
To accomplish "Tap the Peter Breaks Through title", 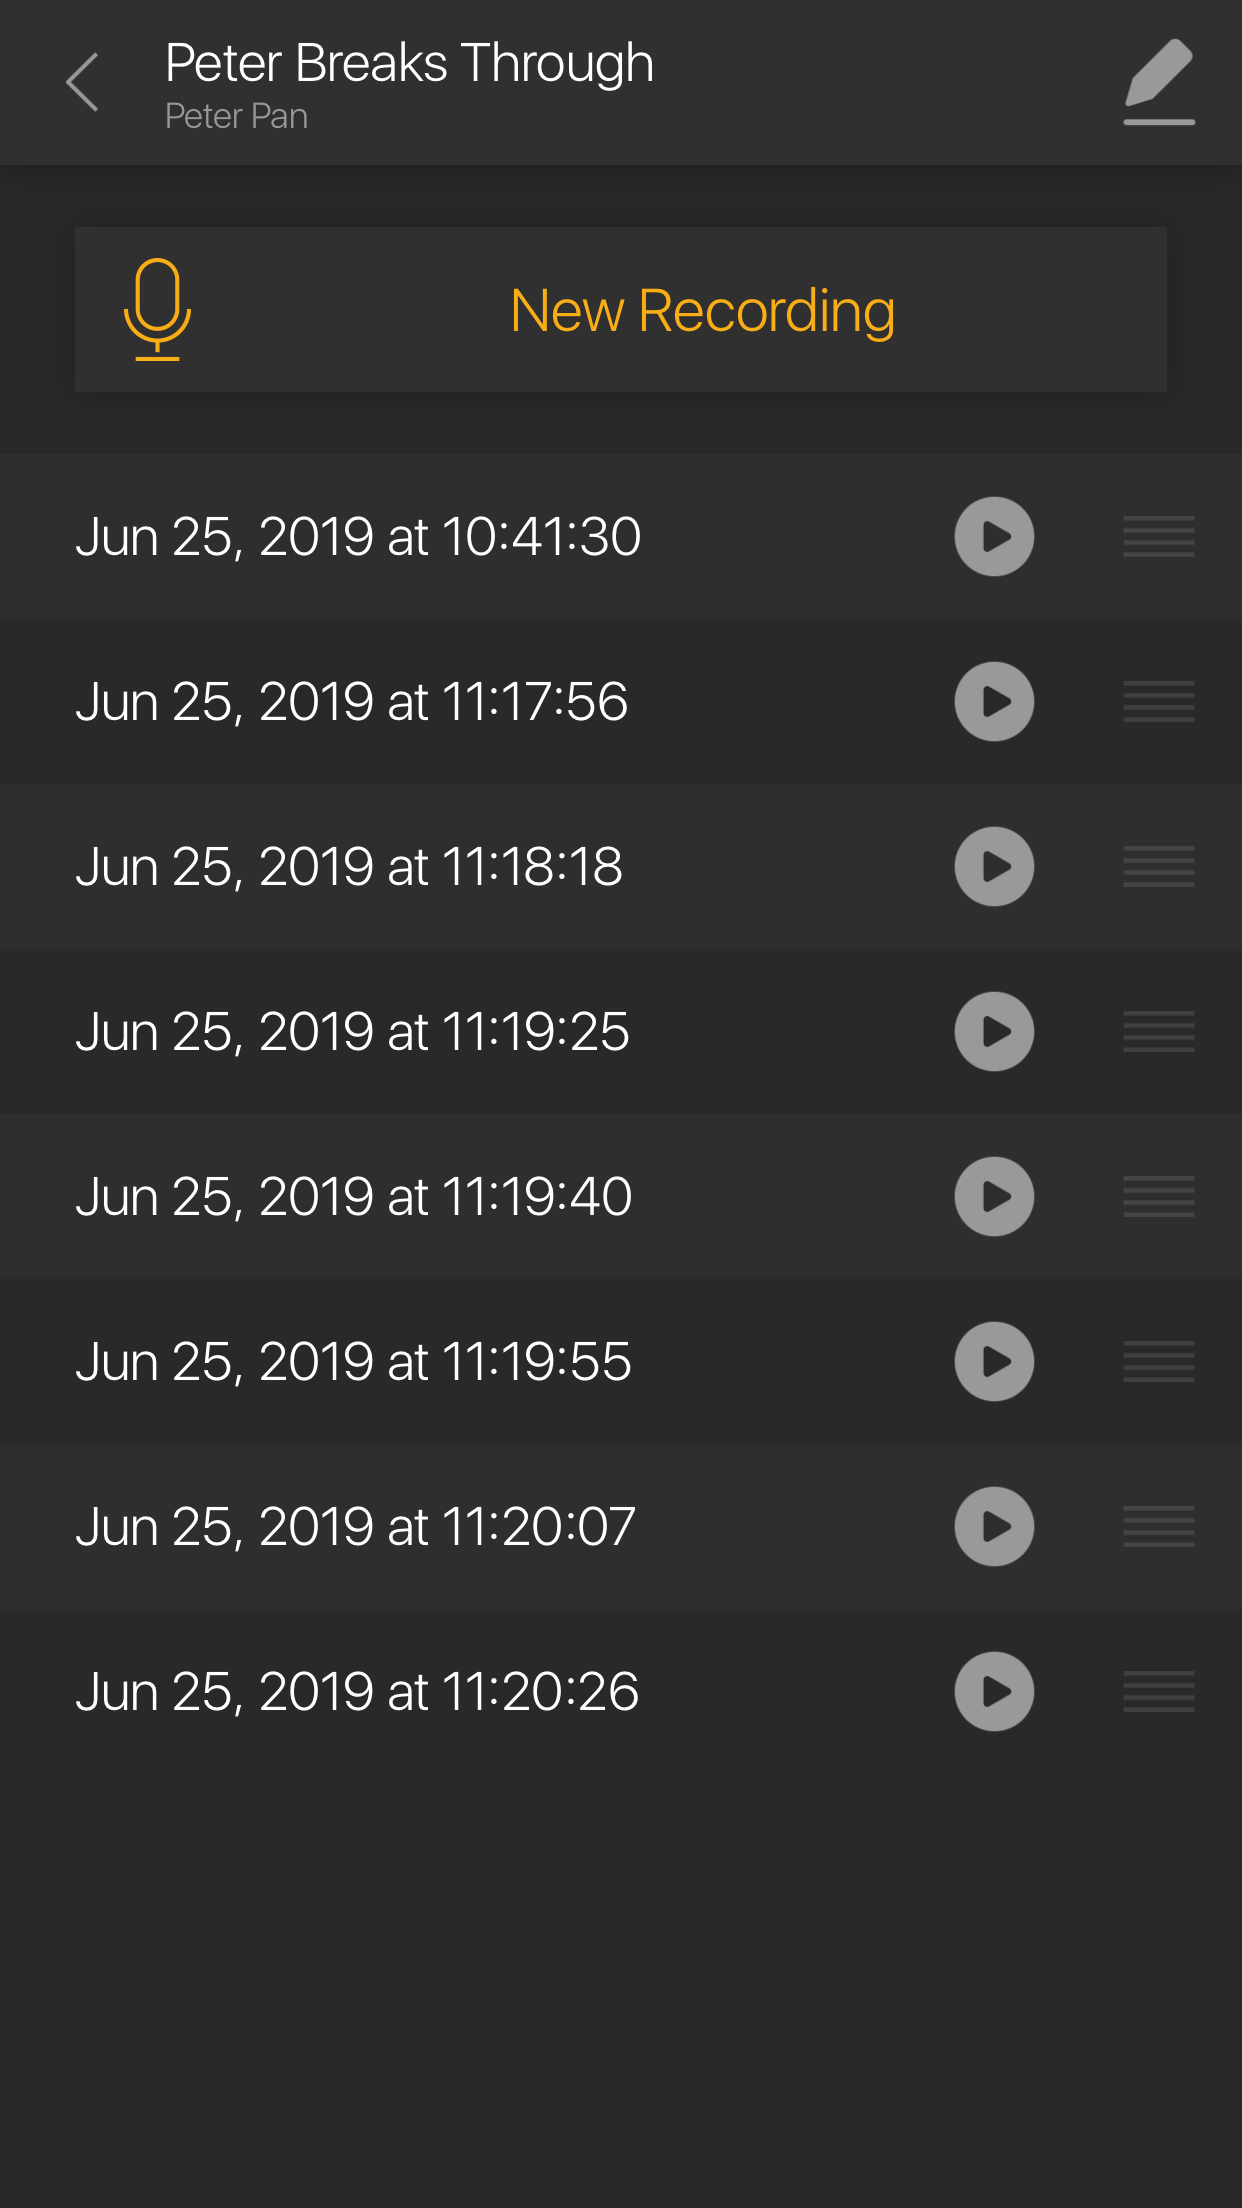I will pyautogui.click(x=409, y=63).
